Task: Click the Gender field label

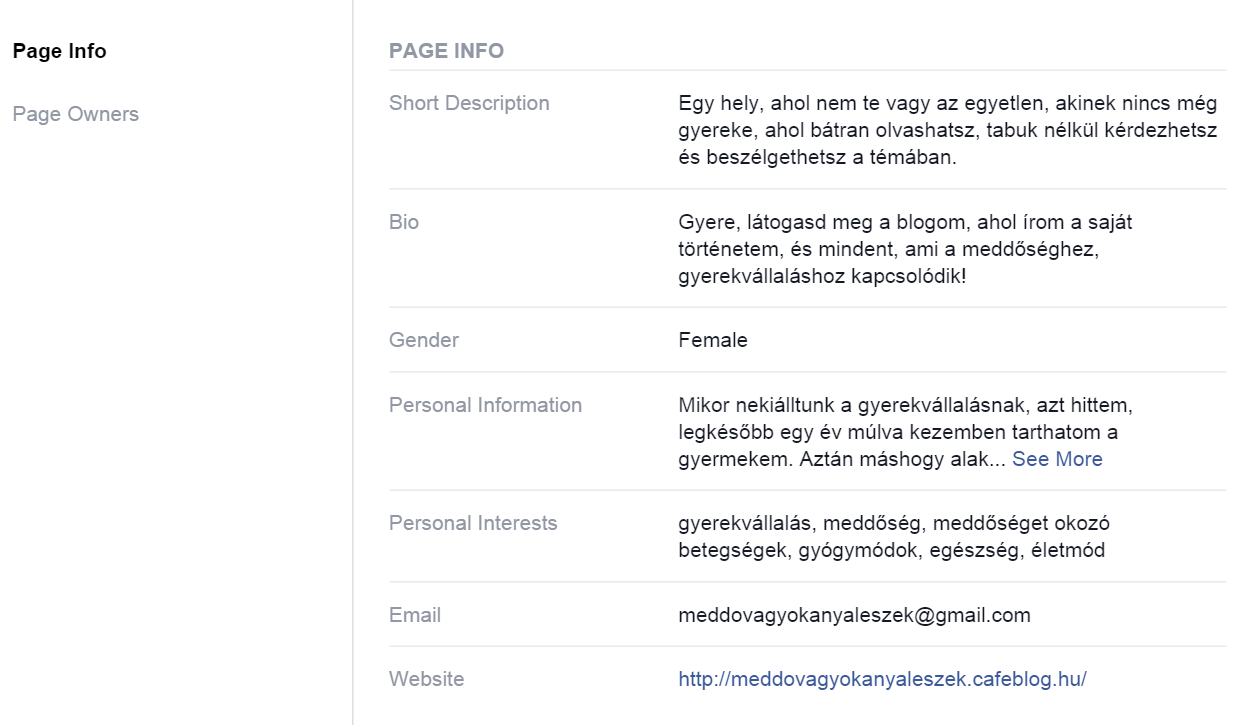Action: coord(424,340)
